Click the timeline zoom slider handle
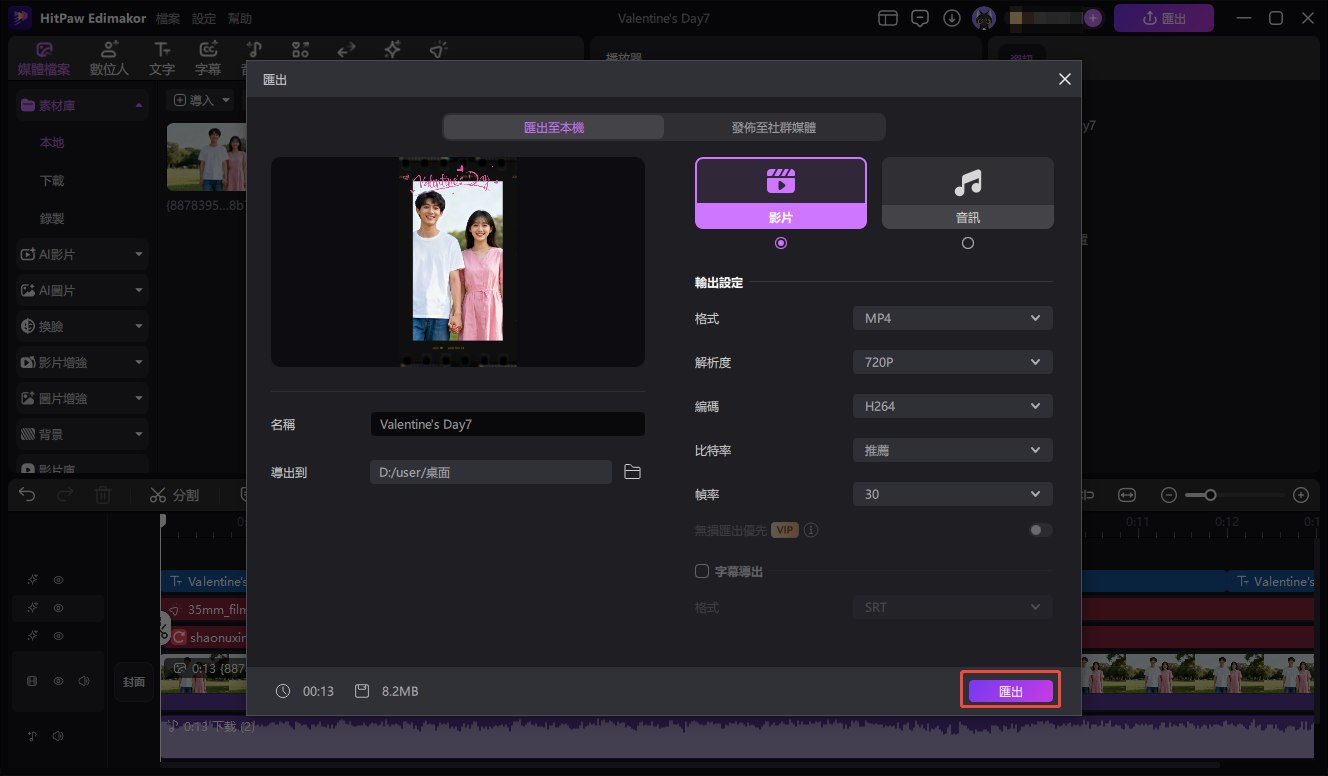 pos(1210,495)
